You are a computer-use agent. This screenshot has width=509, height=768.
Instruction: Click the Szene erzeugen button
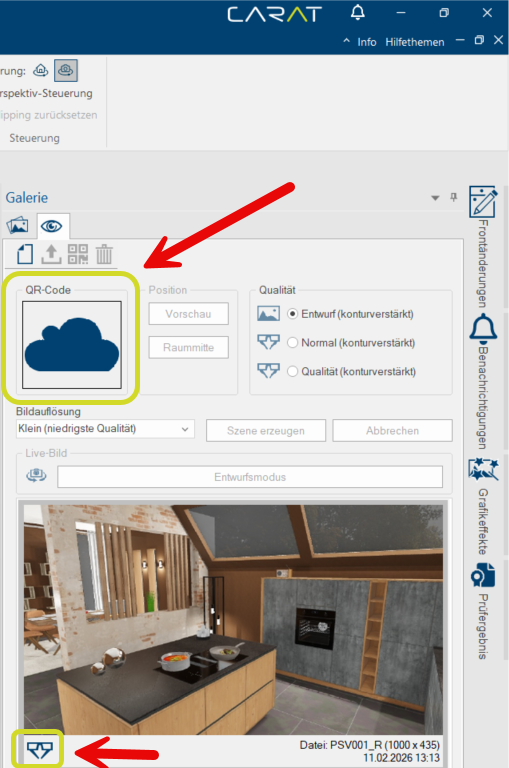(266, 431)
